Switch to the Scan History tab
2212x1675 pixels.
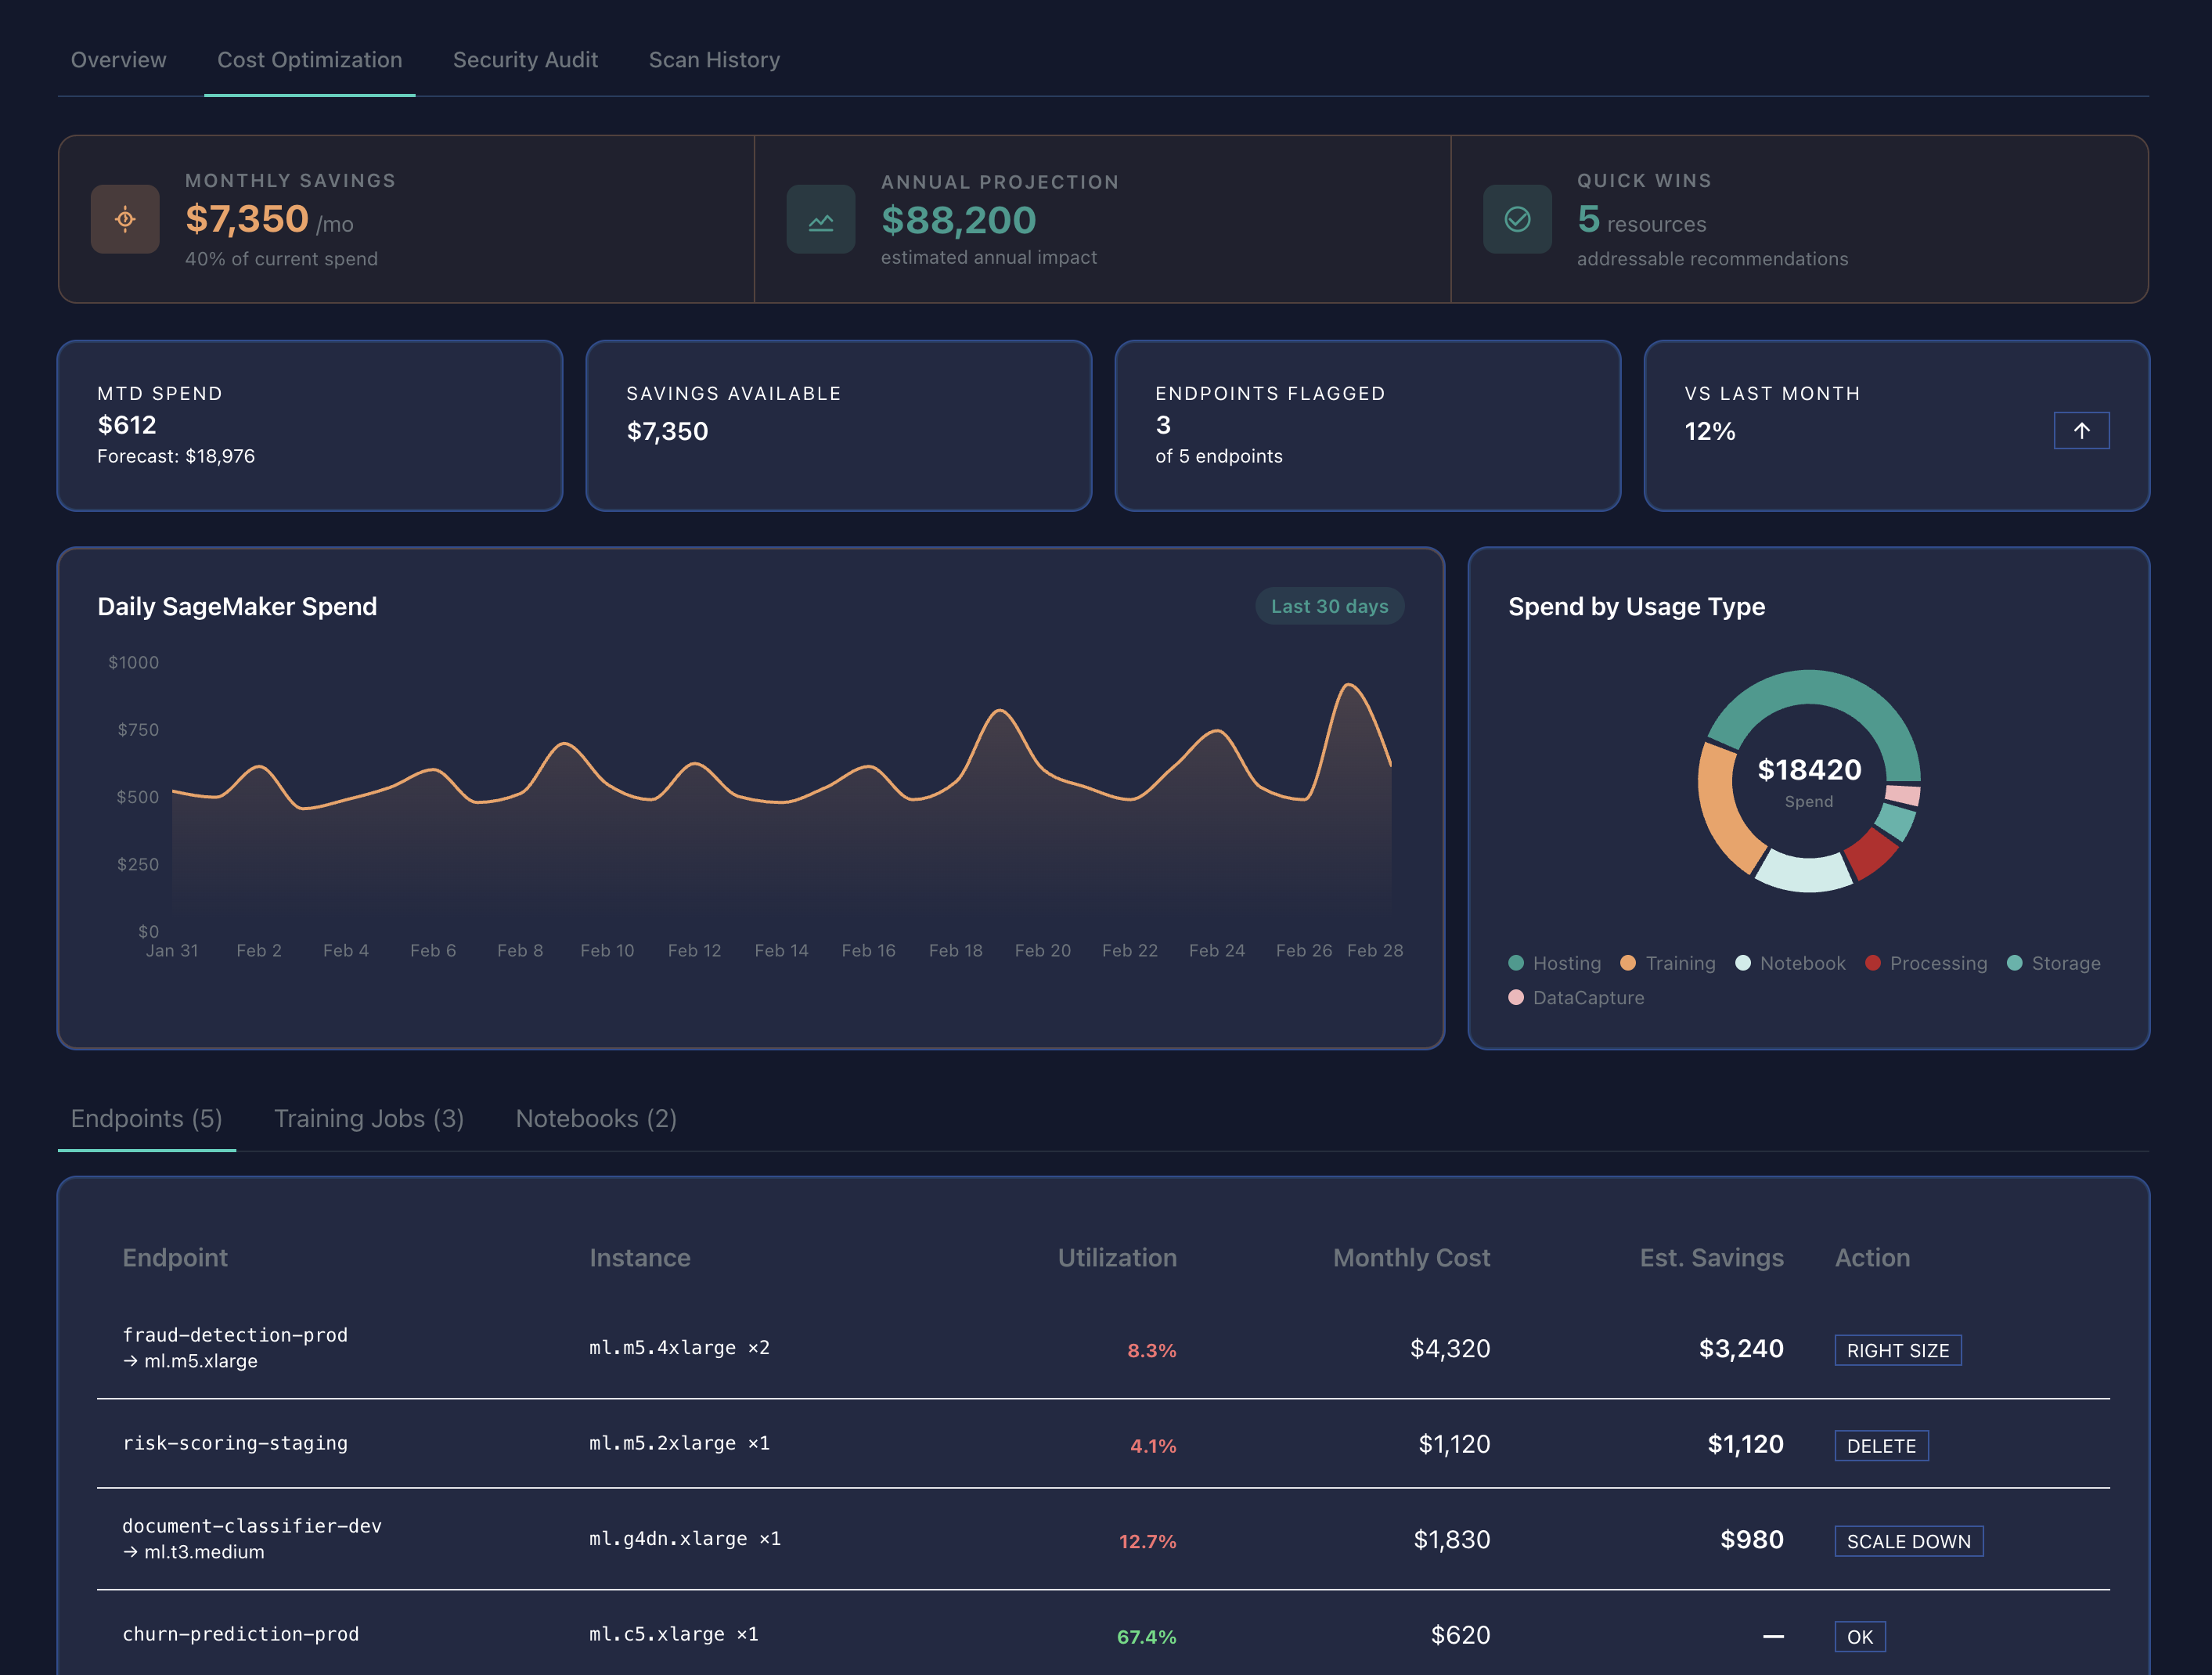click(x=714, y=59)
